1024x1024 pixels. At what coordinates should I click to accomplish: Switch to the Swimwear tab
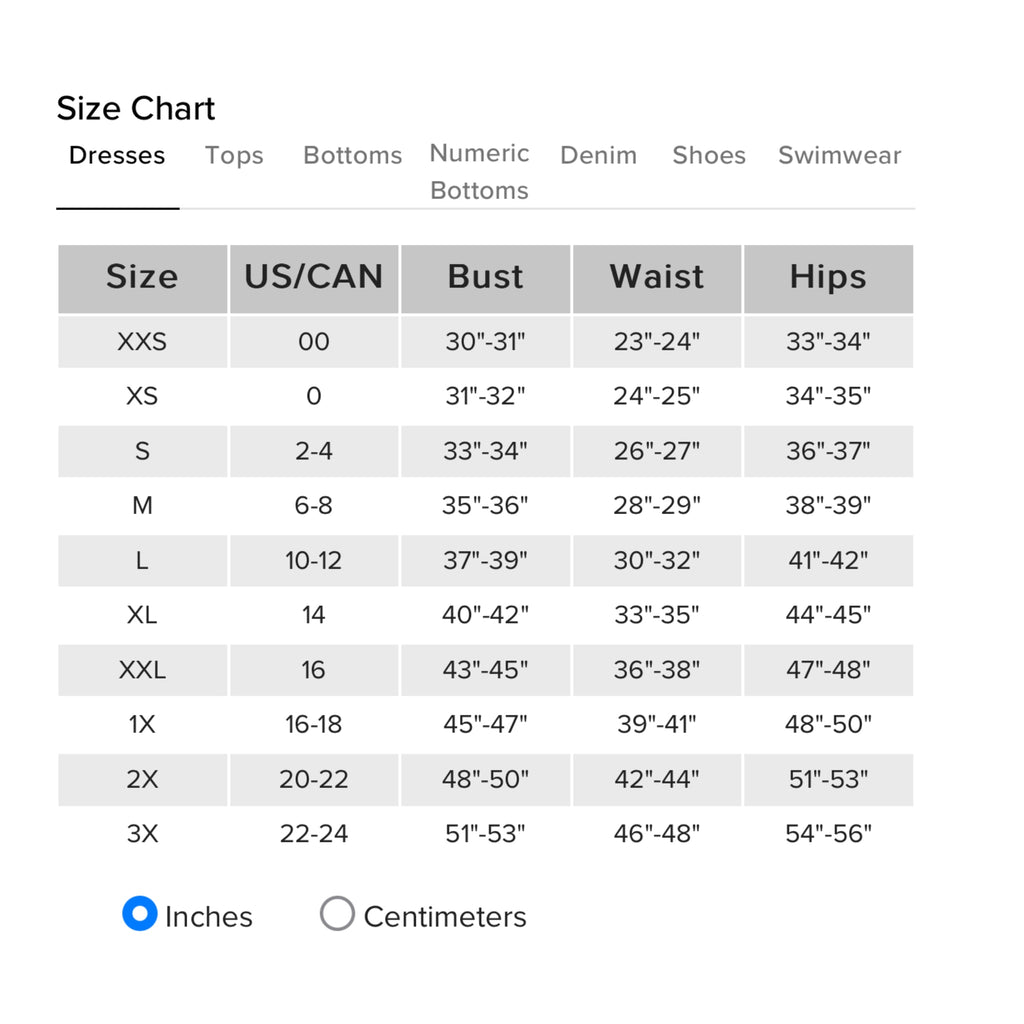(840, 155)
